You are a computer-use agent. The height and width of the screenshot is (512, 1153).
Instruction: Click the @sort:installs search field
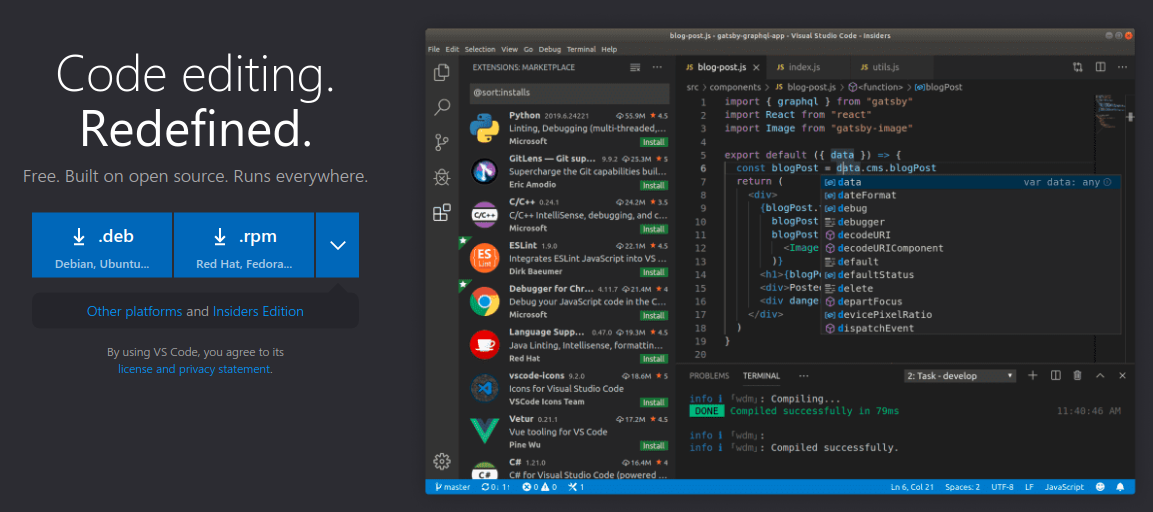coord(569,93)
